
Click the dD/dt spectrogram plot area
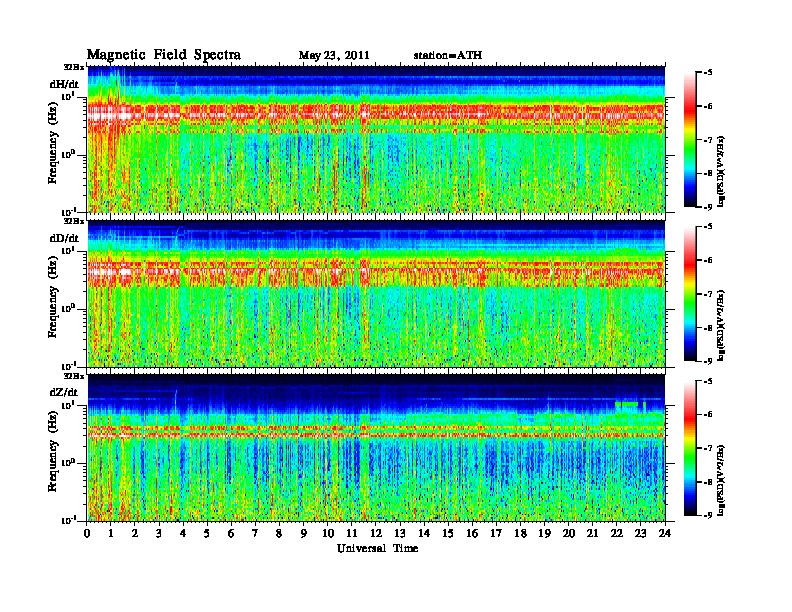pos(376,293)
